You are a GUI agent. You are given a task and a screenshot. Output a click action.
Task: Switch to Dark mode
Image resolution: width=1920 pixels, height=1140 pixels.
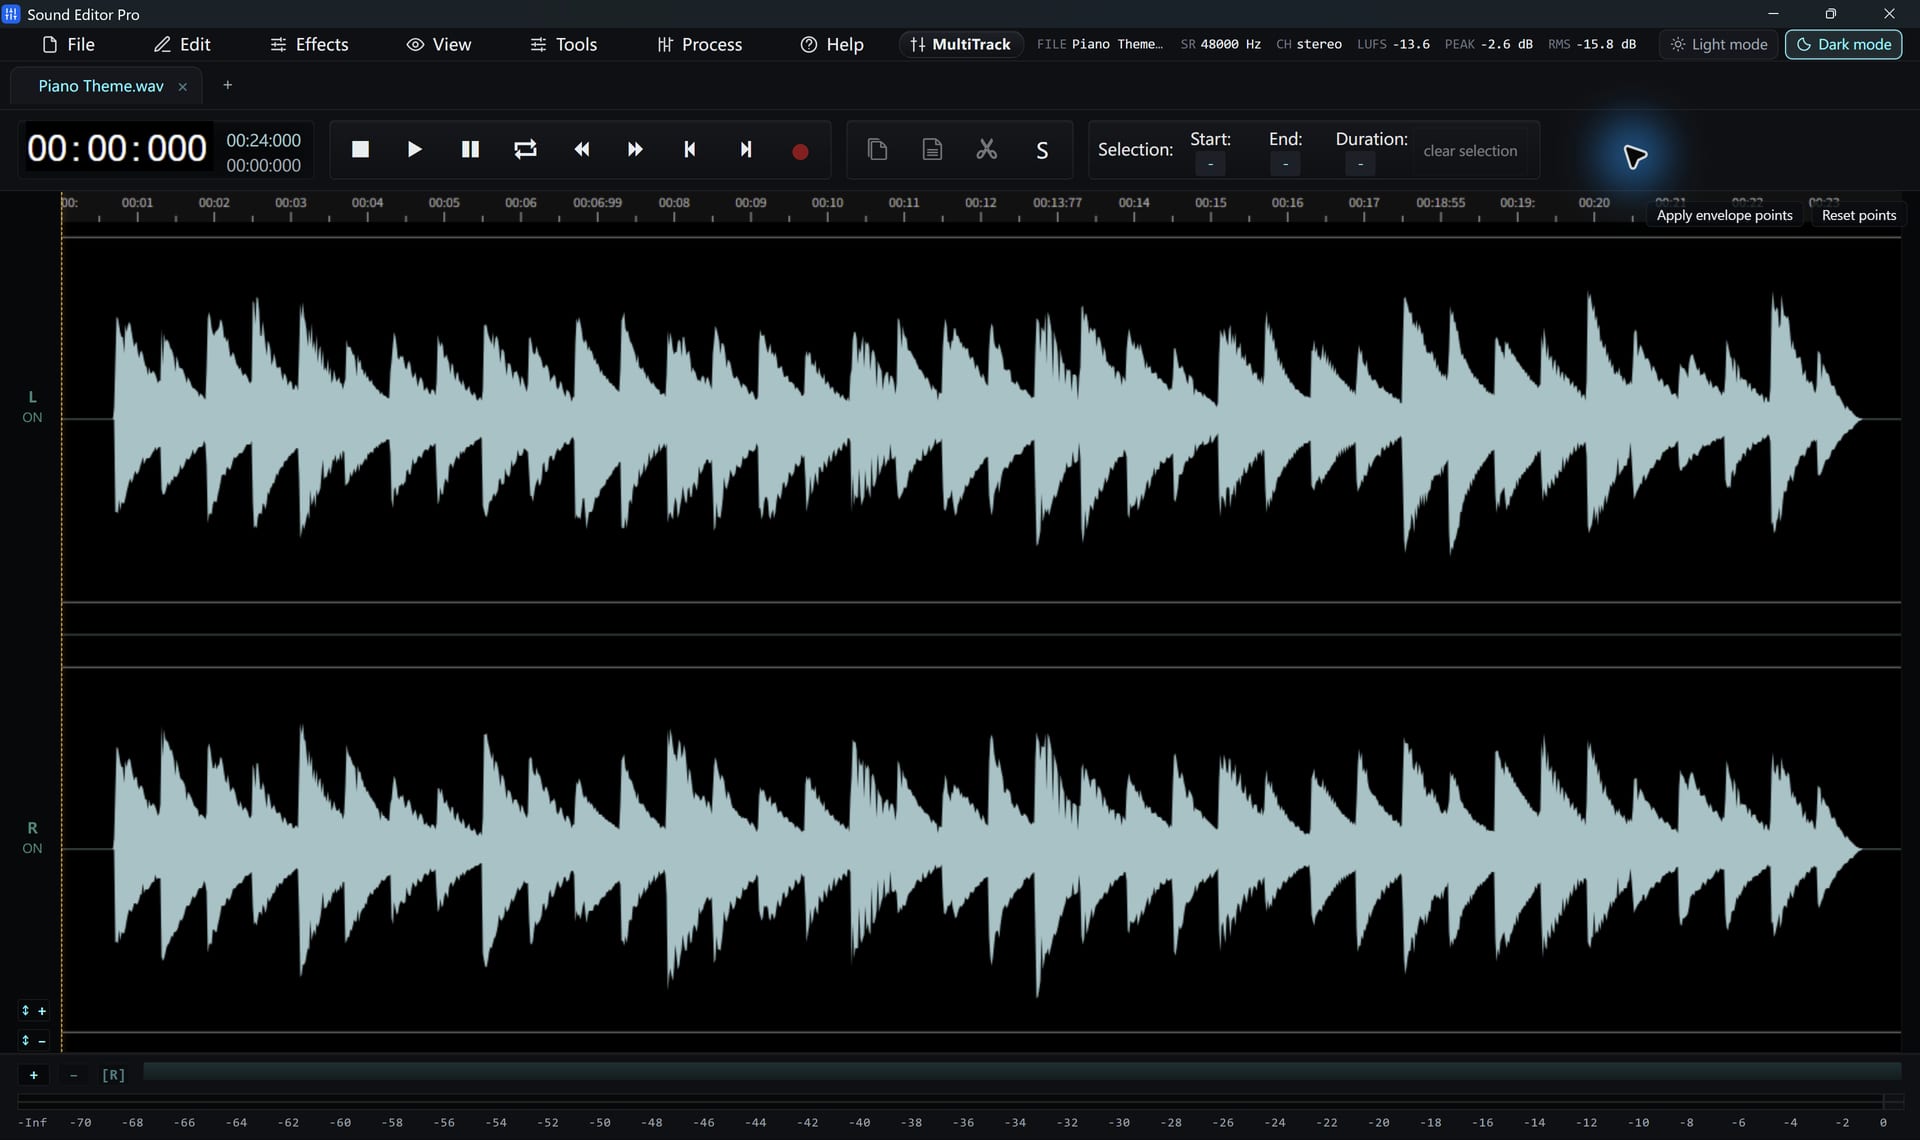(1844, 44)
